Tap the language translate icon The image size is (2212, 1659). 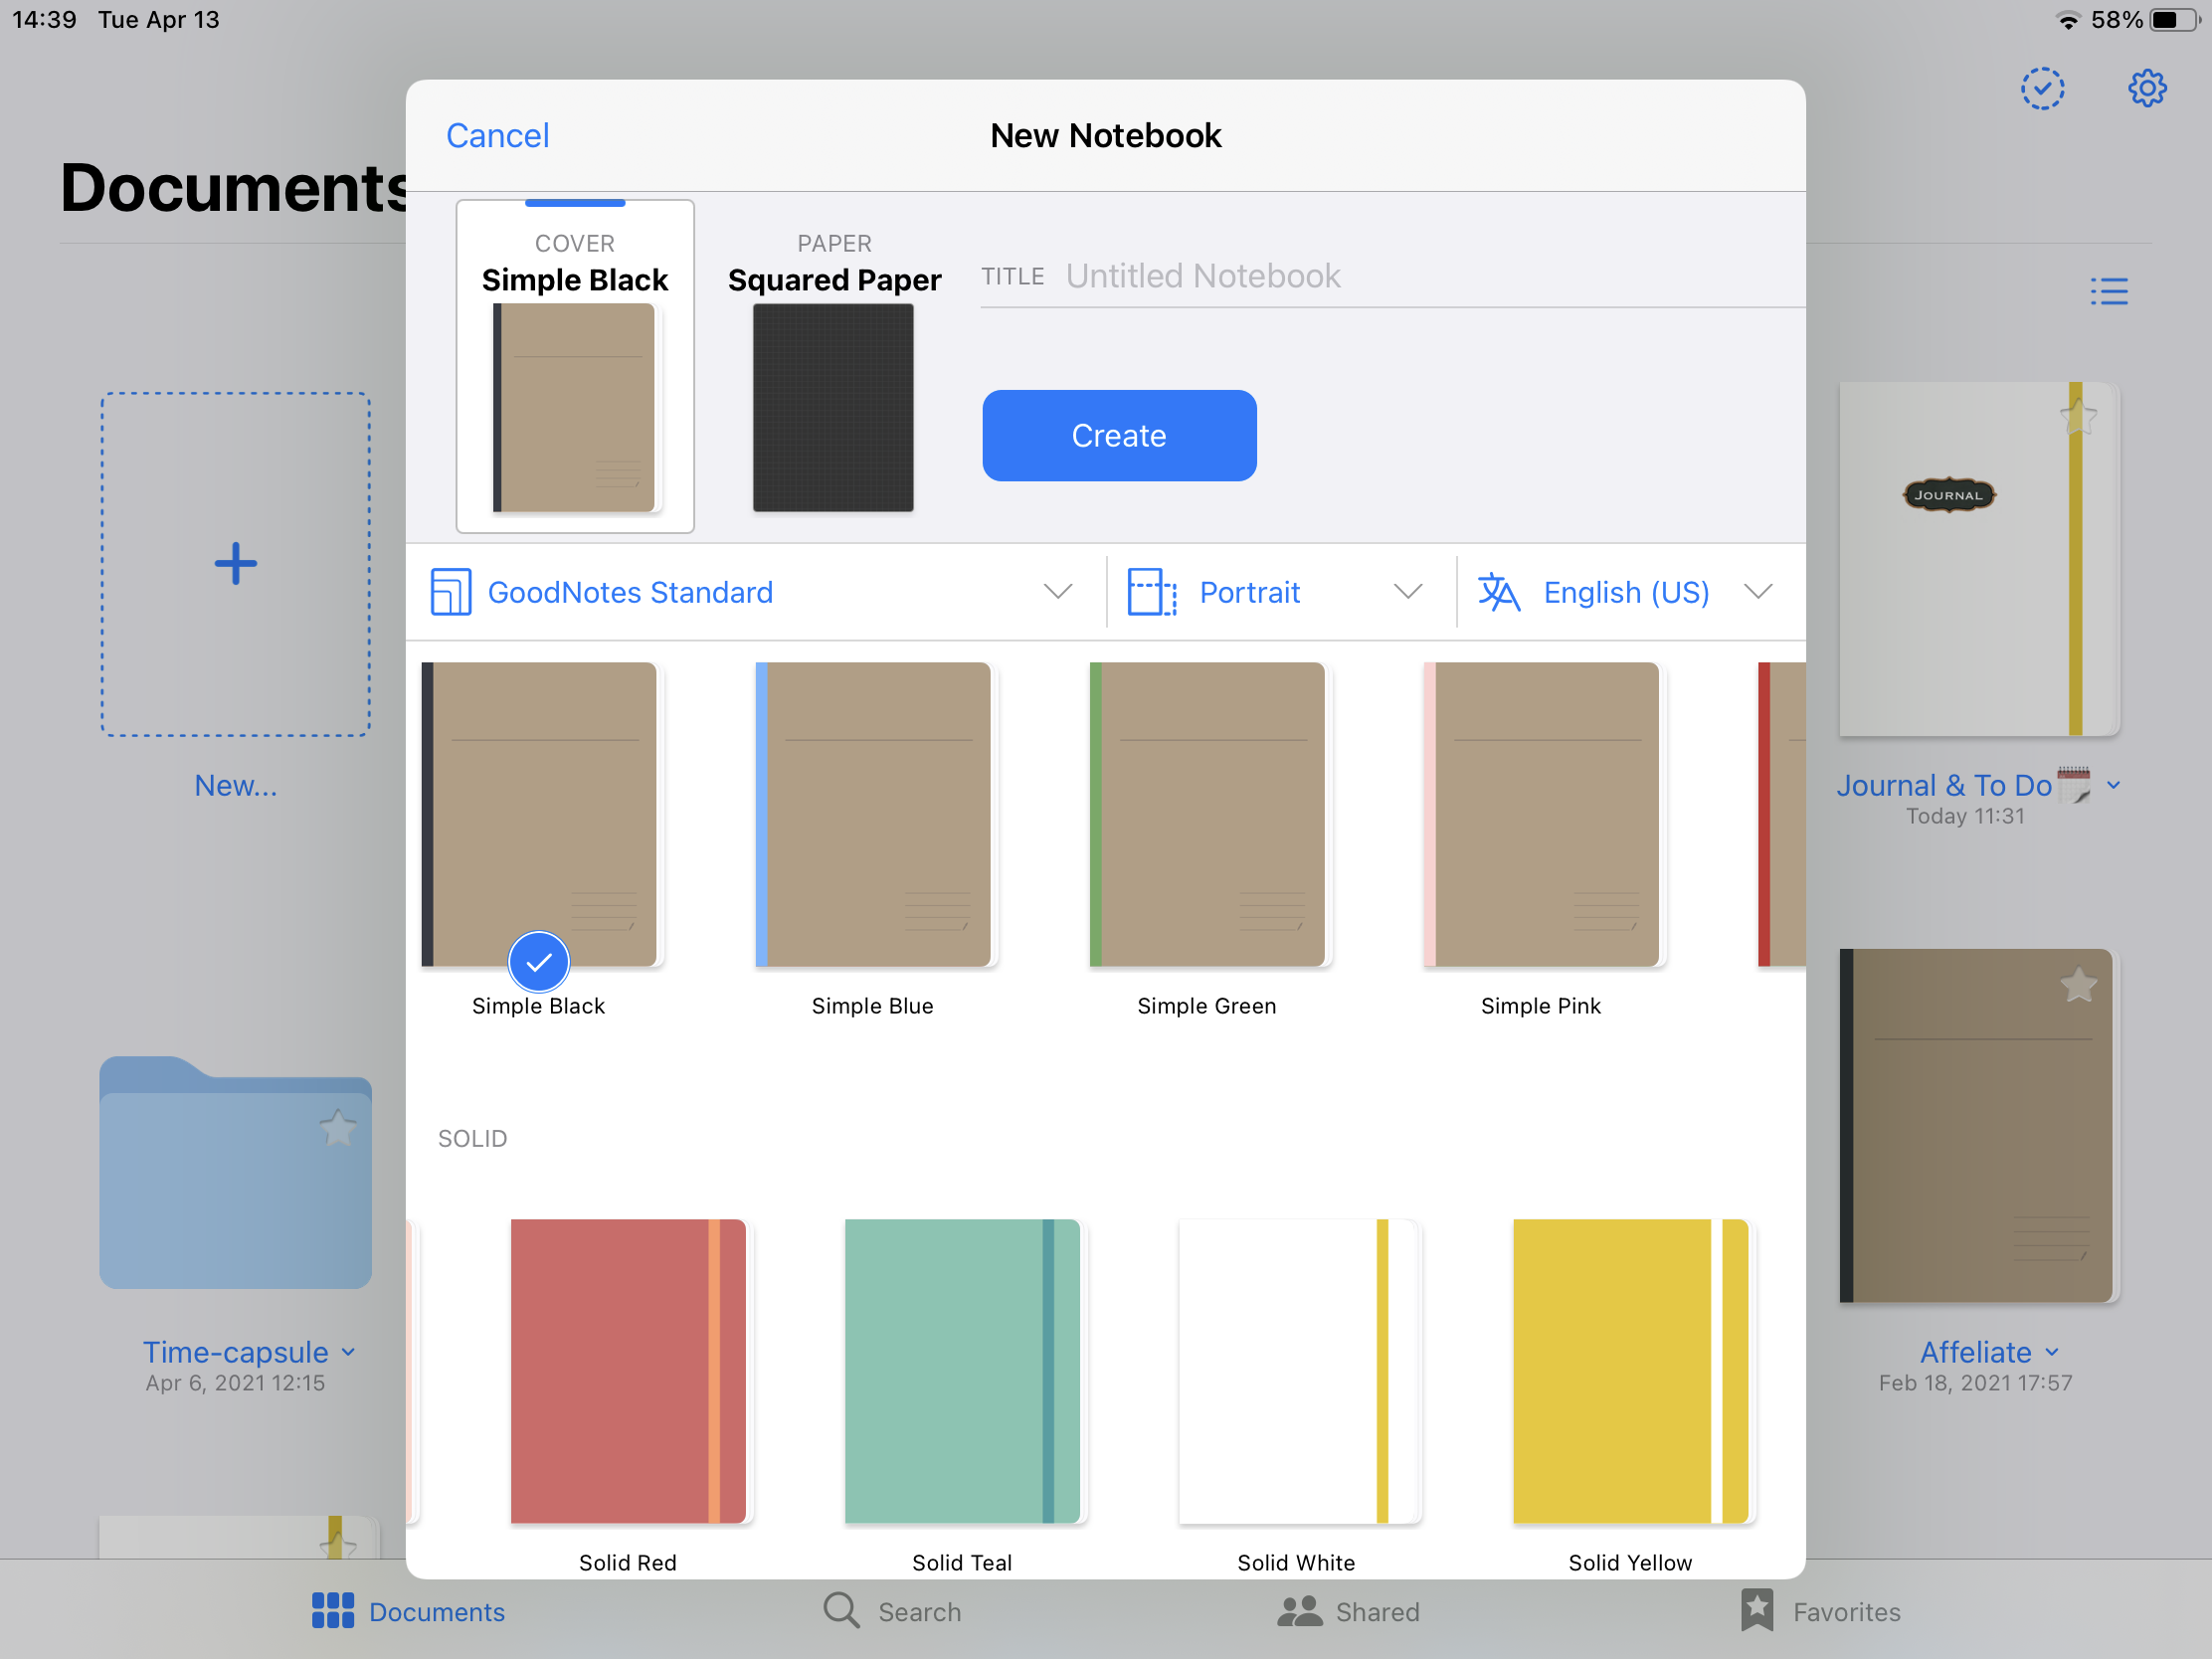pos(1498,592)
